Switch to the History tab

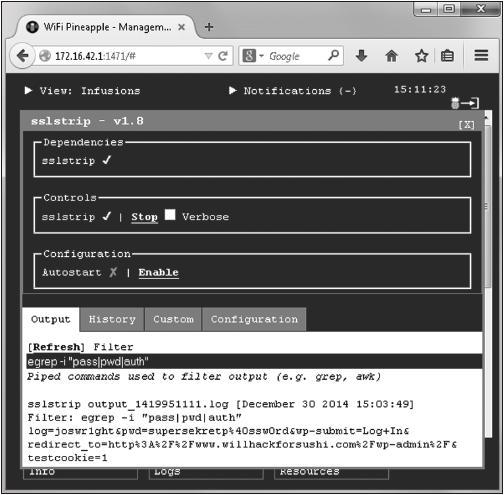(x=112, y=319)
